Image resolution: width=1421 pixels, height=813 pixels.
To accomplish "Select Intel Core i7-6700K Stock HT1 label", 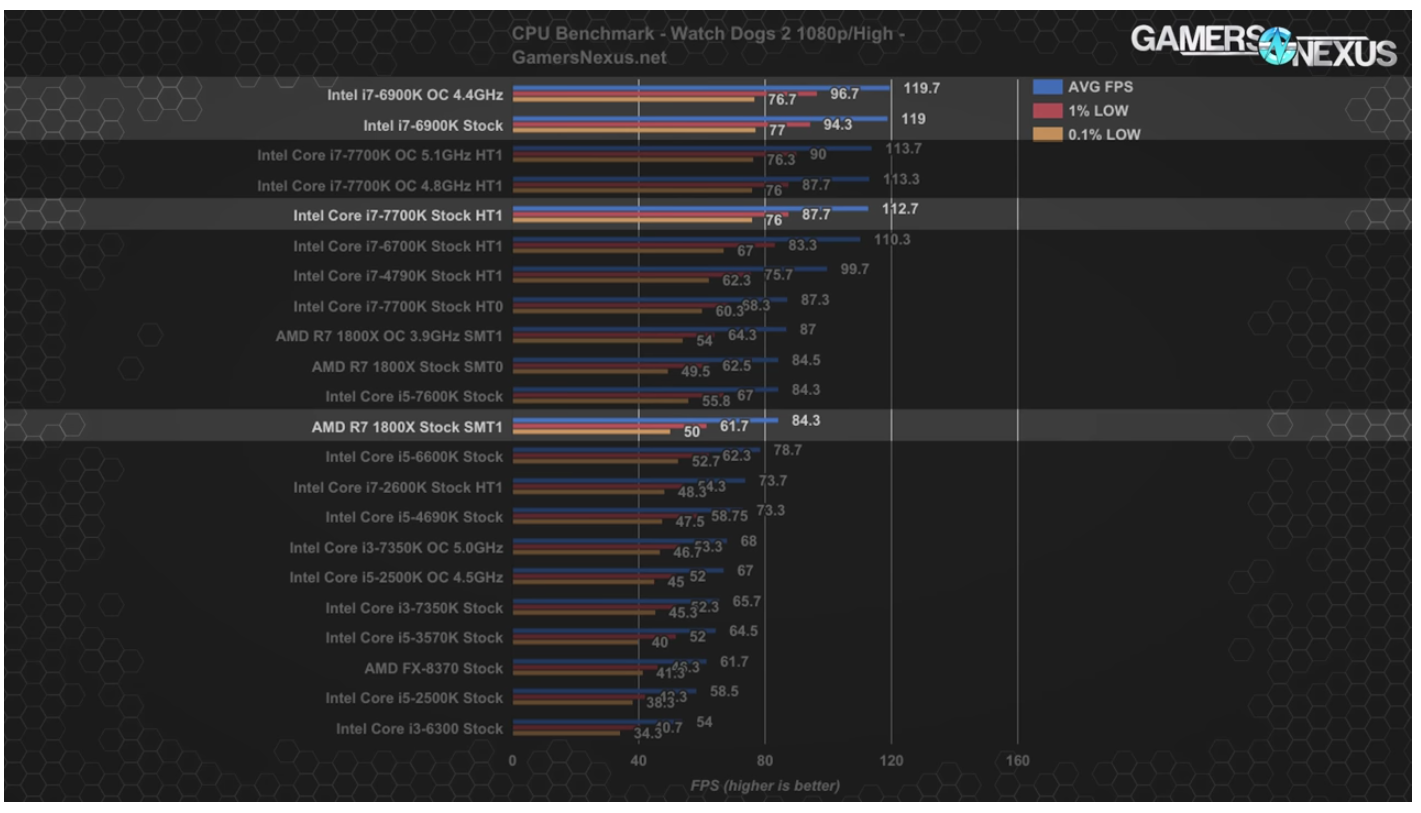I will click(398, 246).
